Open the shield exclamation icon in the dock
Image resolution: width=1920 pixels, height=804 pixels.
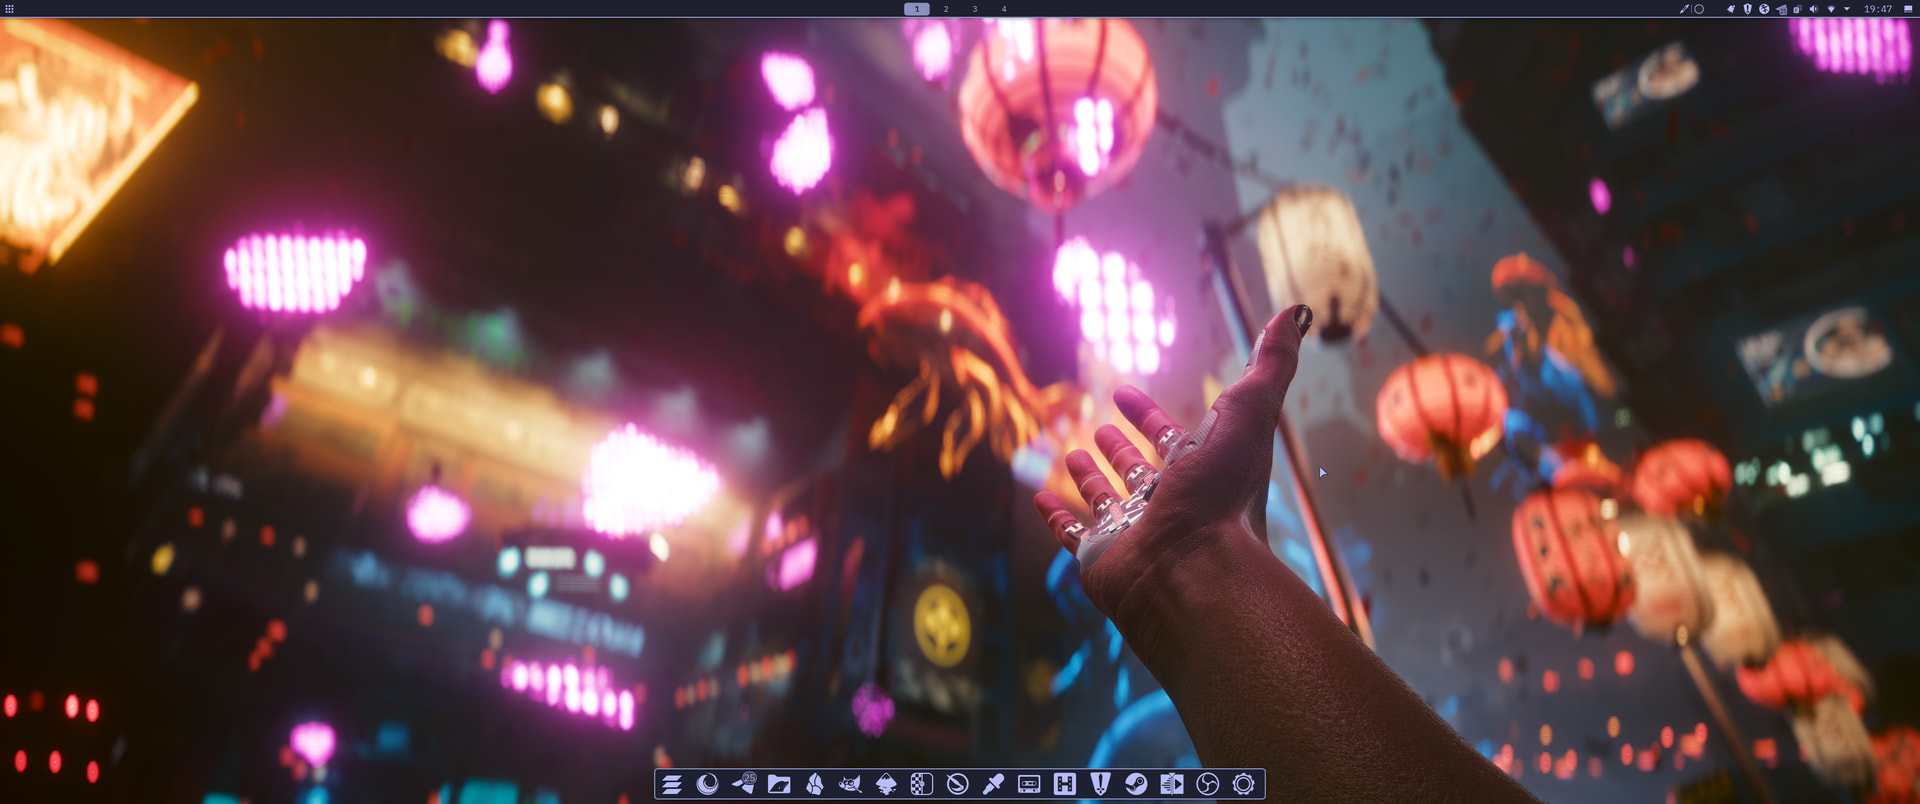point(1100,784)
